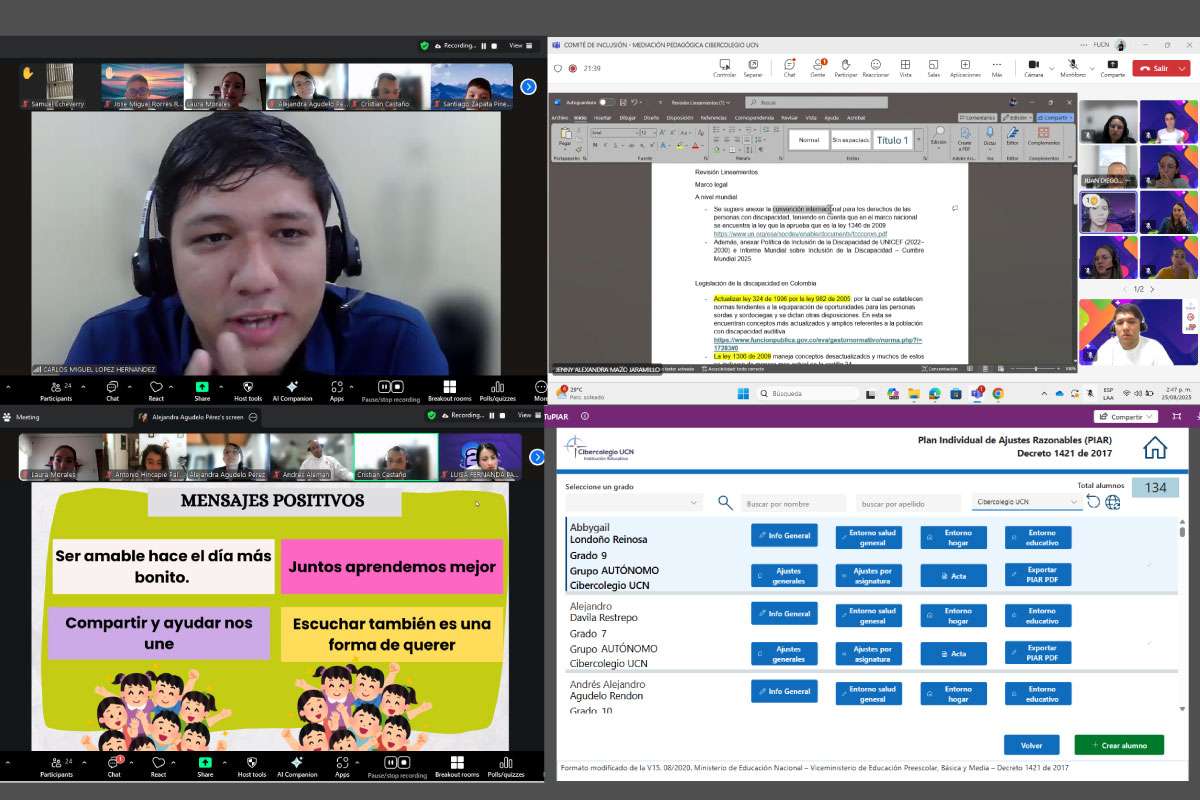The width and height of the screenshot is (1200, 800).
Task: Click the PIAR home icon
Action: (1155, 448)
